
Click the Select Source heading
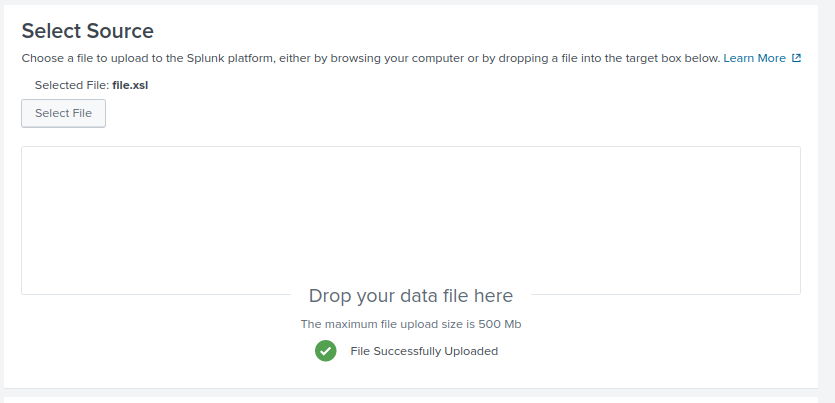tap(87, 31)
